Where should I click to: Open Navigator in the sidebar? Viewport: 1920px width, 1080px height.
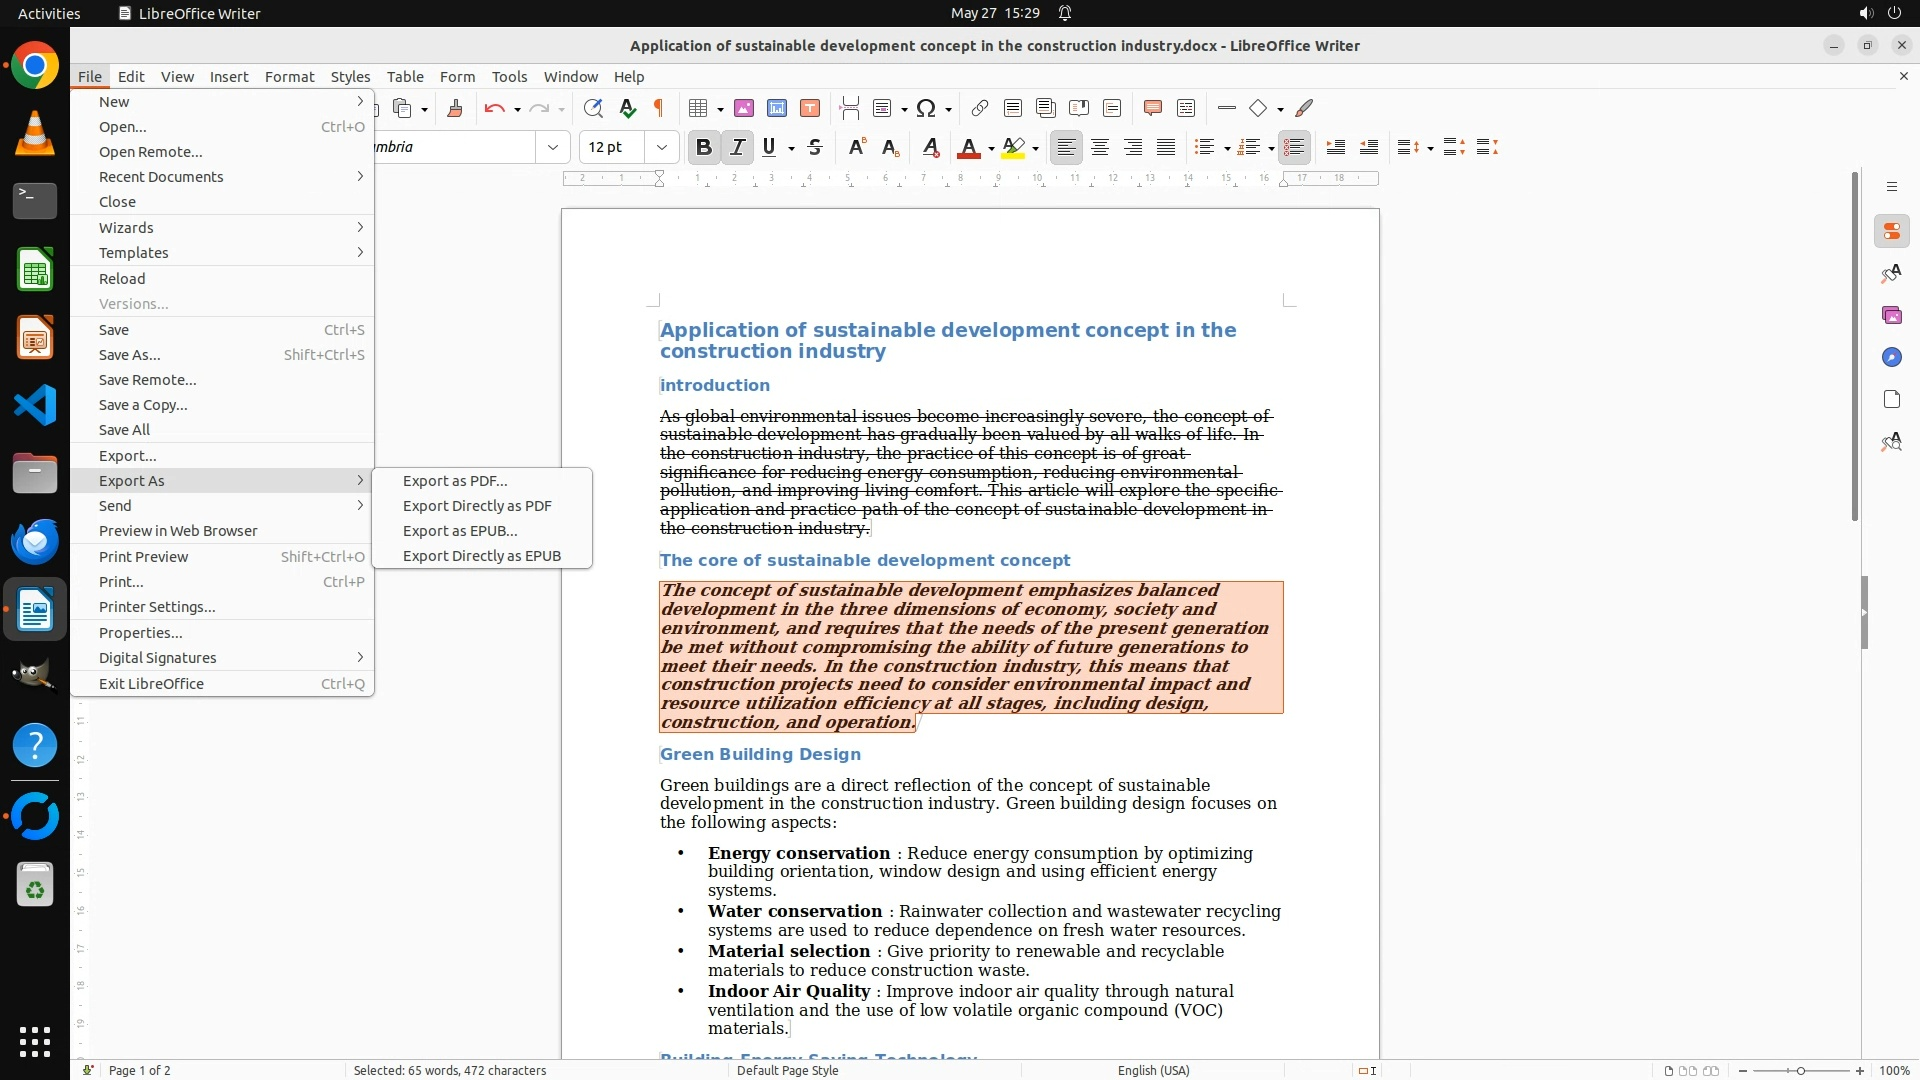[x=1891, y=357]
